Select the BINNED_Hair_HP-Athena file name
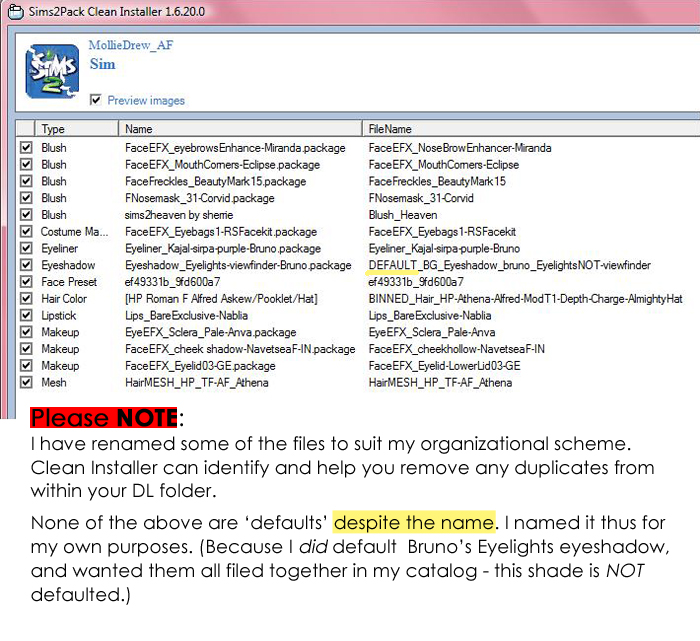Image resolution: width=700 pixels, height=641 pixels. [525, 299]
